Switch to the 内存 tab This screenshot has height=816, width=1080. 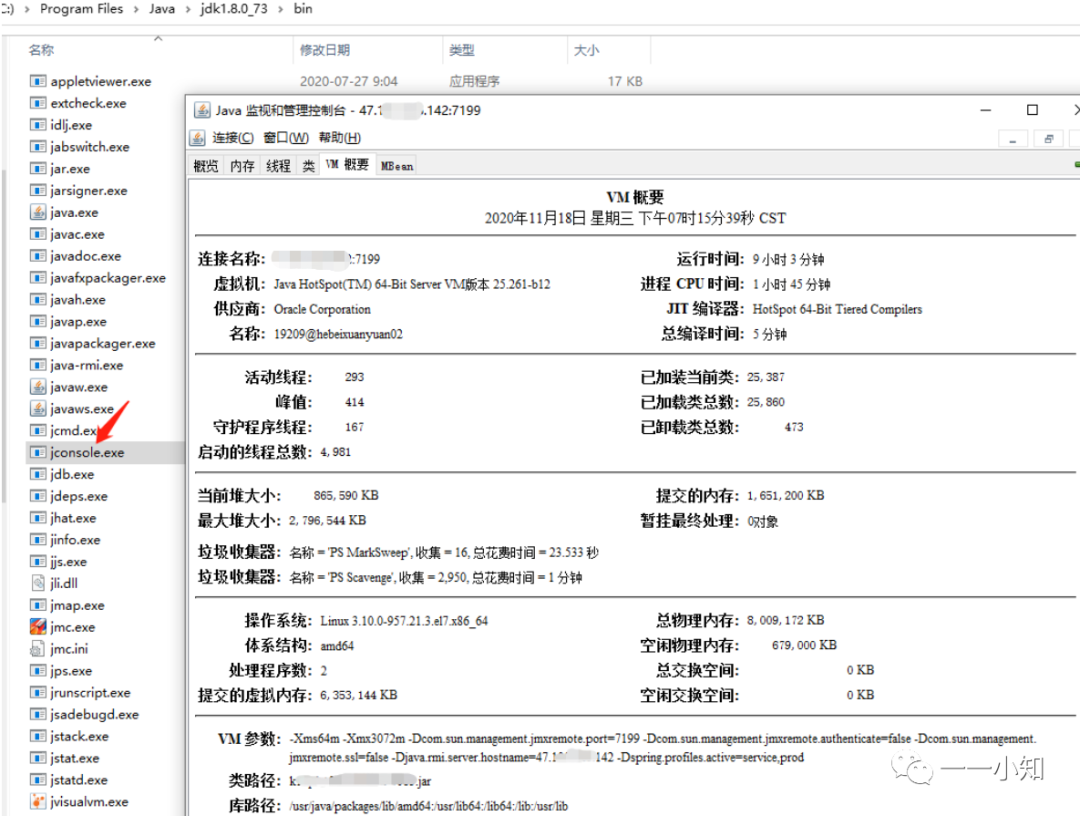(242, 166)
